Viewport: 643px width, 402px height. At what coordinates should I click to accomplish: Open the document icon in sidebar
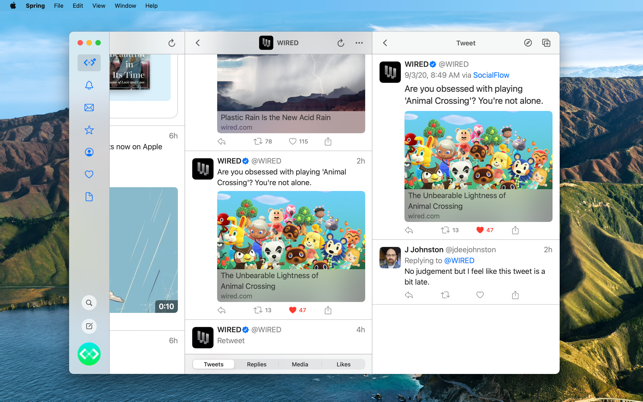tap(89, 197)
